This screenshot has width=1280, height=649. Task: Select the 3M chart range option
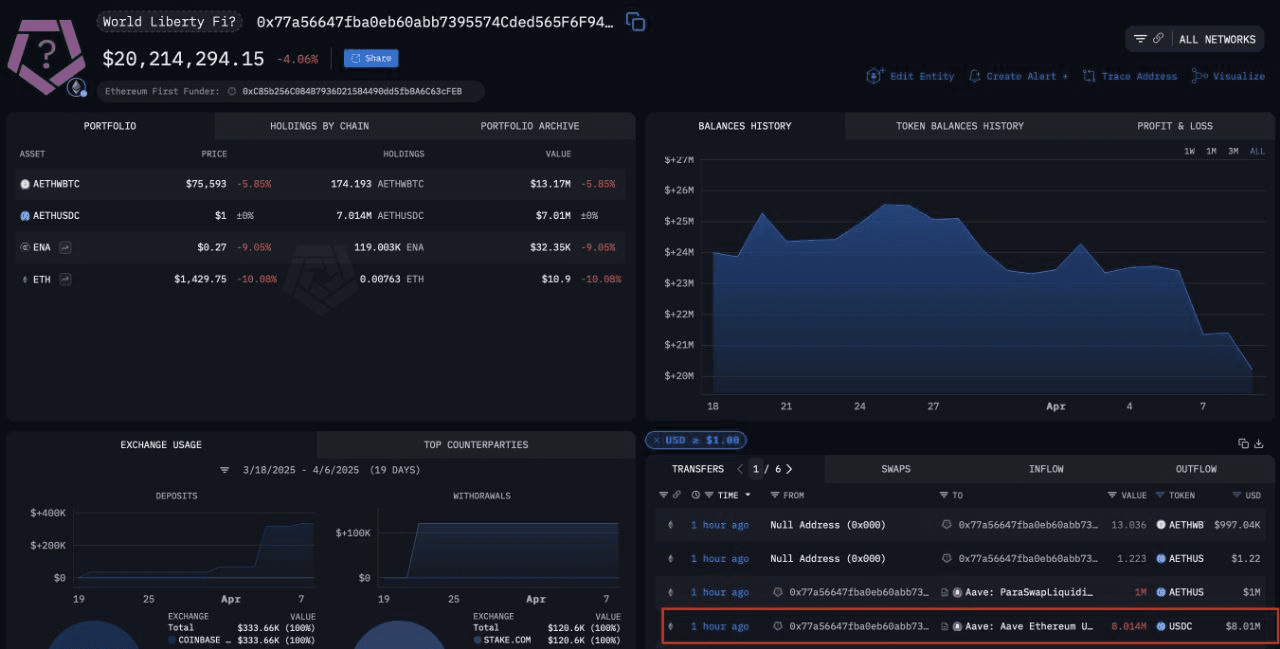(1233, 151)
